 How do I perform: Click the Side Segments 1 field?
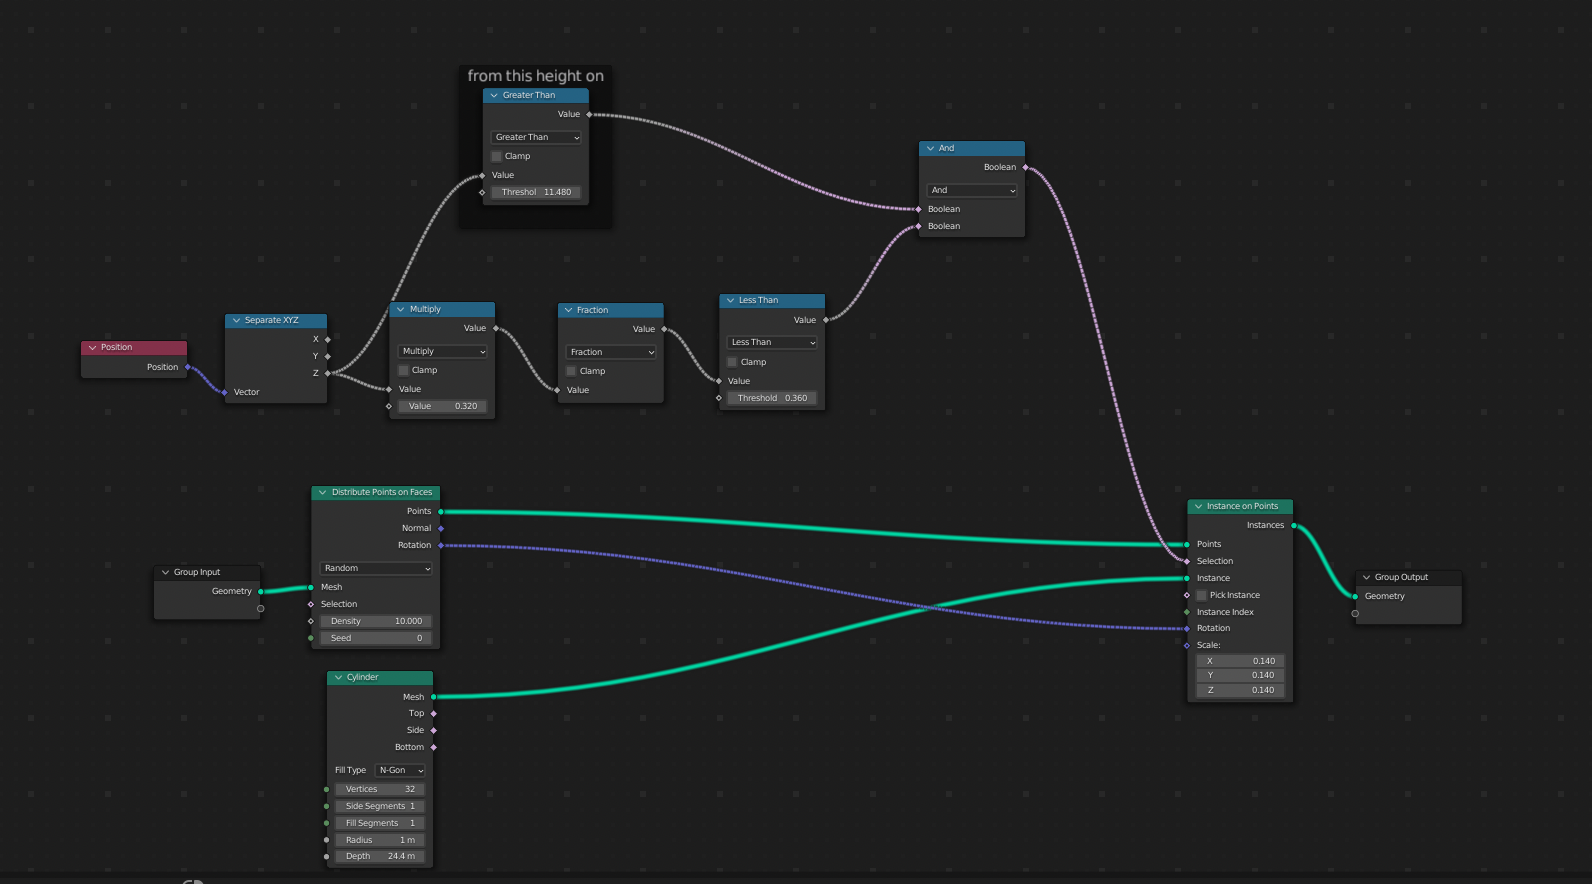(380, 807)
